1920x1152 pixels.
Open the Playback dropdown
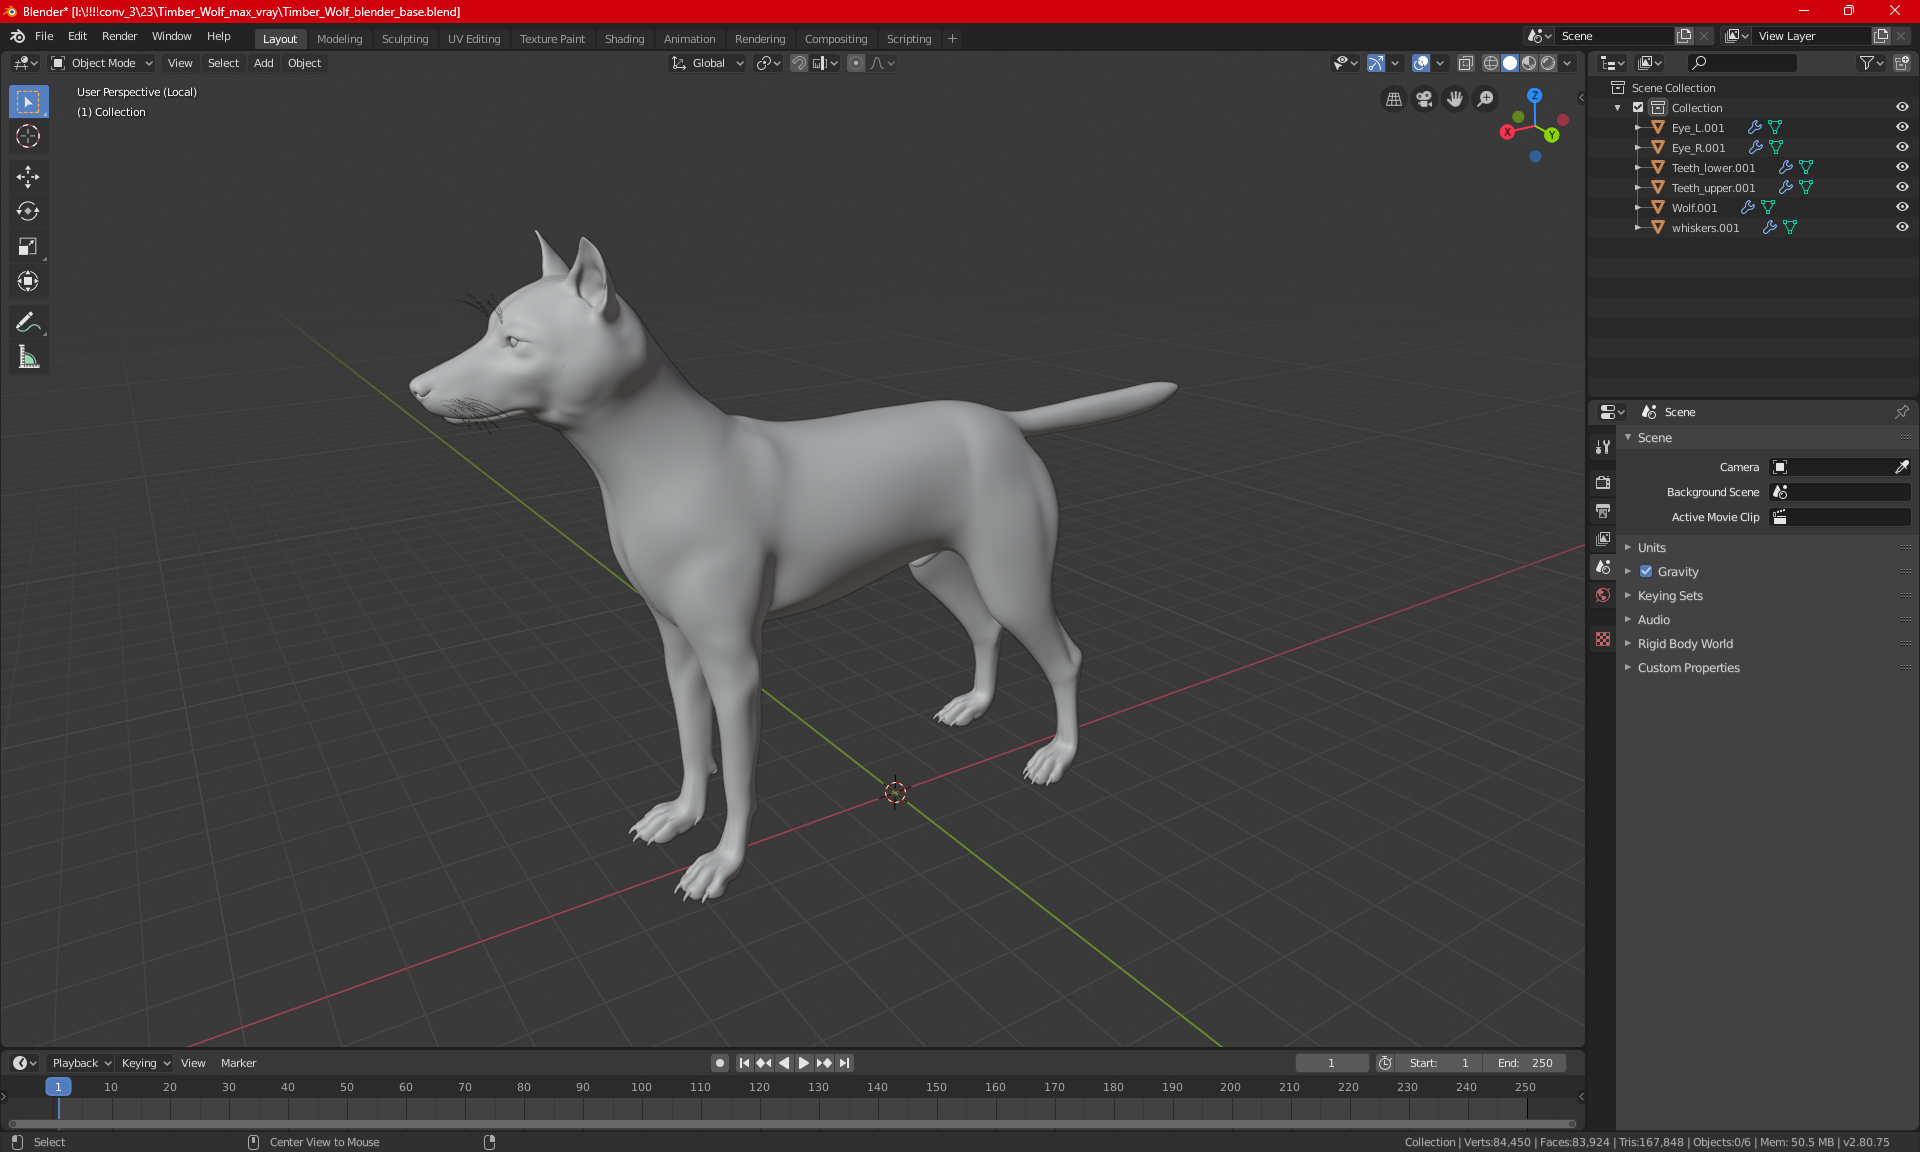coord(82,1063)
